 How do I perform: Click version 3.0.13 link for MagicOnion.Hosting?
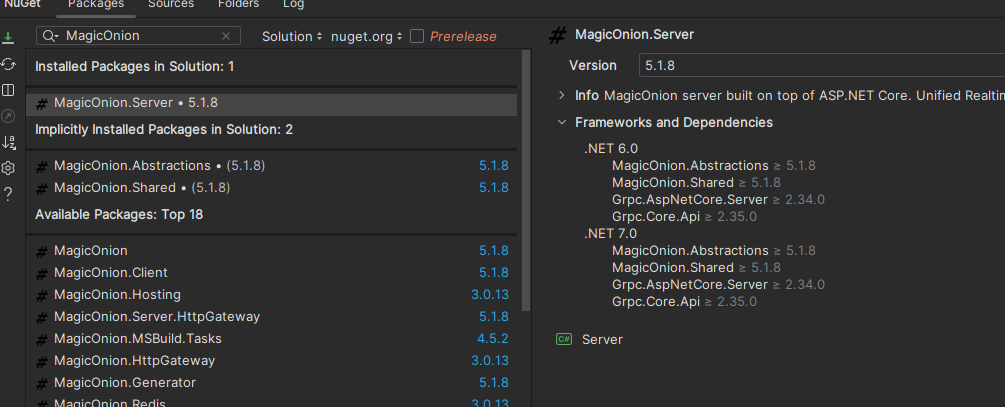490,295
